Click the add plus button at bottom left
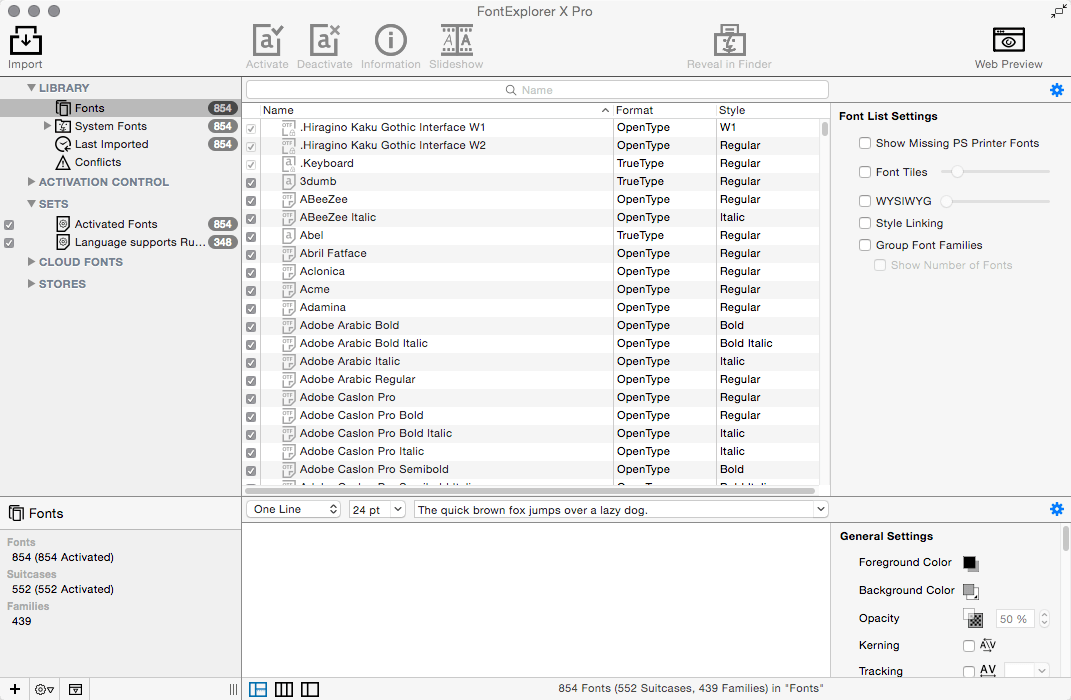1071x700 pixels. click(x=15, y=689)
